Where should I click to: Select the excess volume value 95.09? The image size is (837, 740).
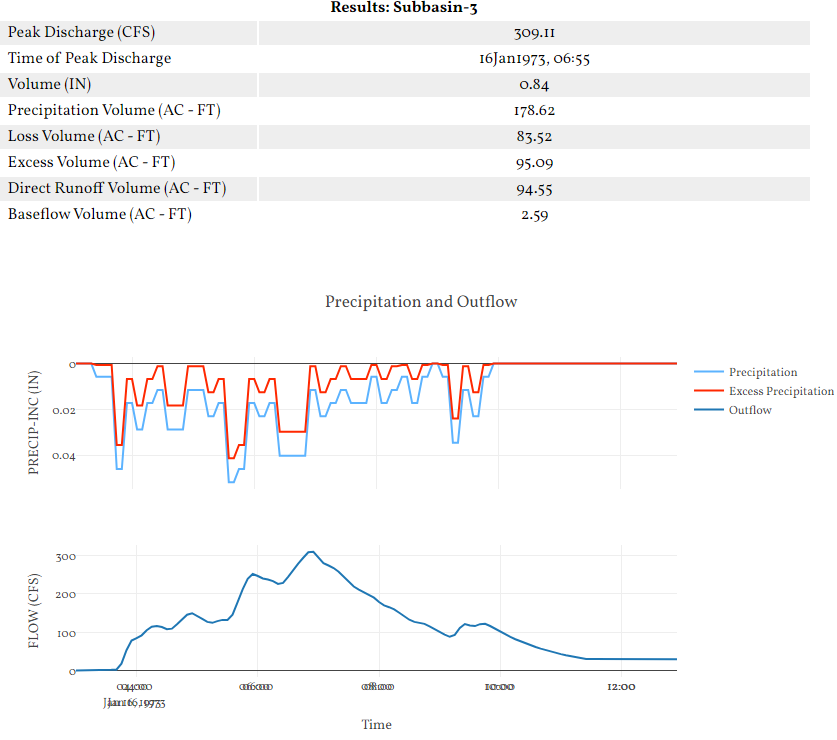coord(534,163)
